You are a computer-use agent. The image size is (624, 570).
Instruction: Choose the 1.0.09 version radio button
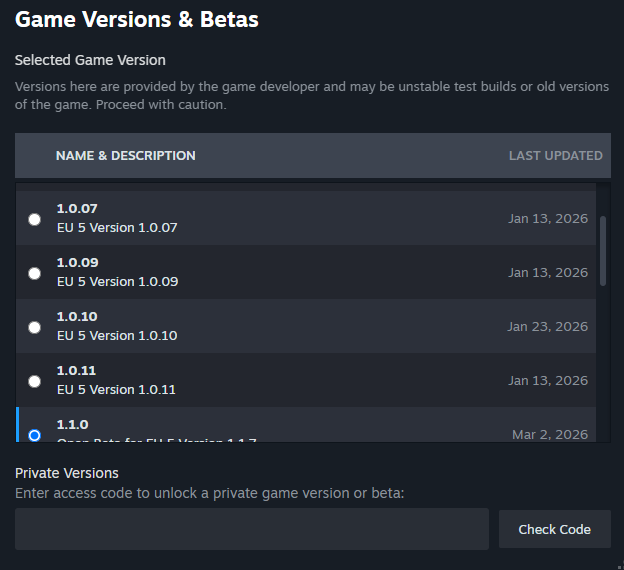35,273
